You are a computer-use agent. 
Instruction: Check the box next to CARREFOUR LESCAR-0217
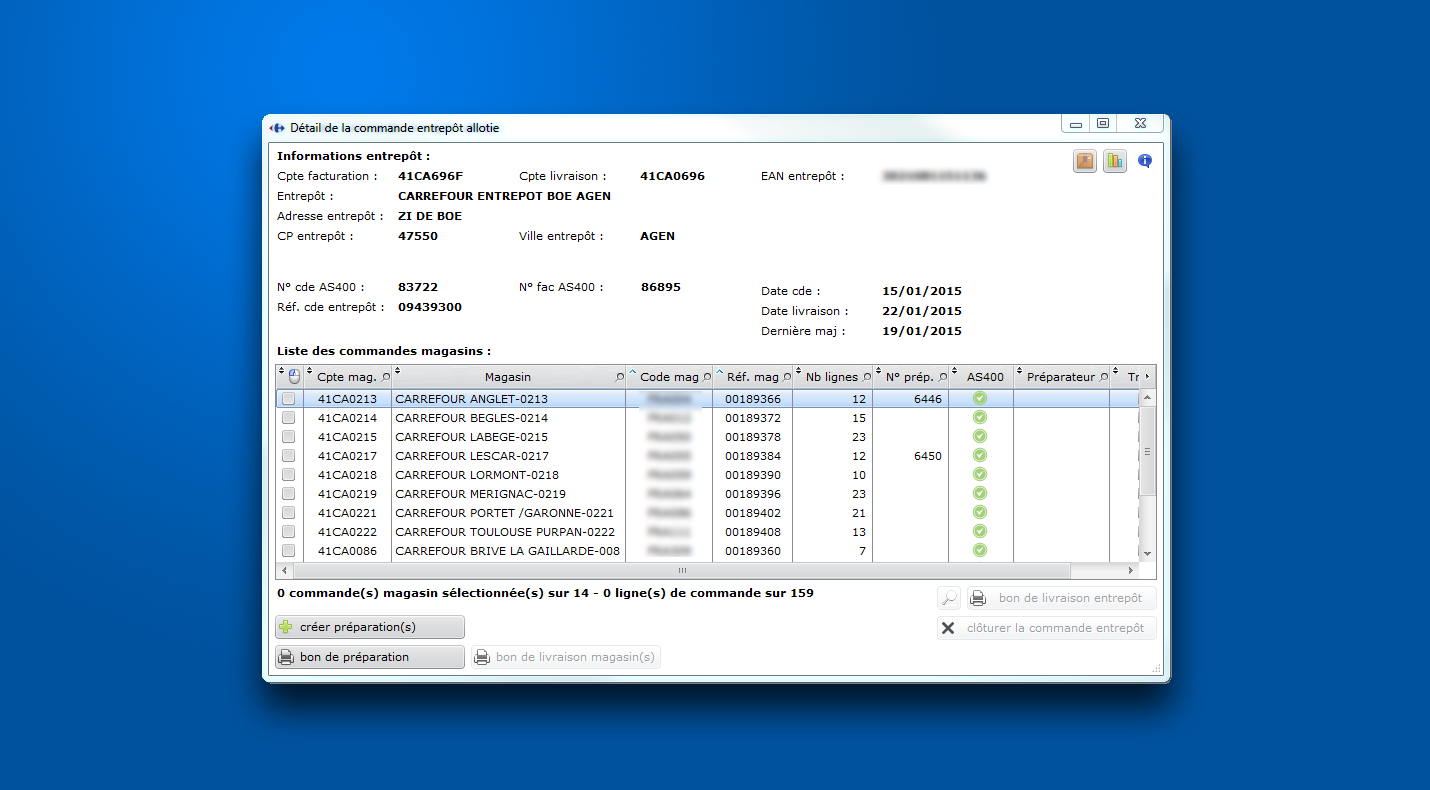[288, 456]
